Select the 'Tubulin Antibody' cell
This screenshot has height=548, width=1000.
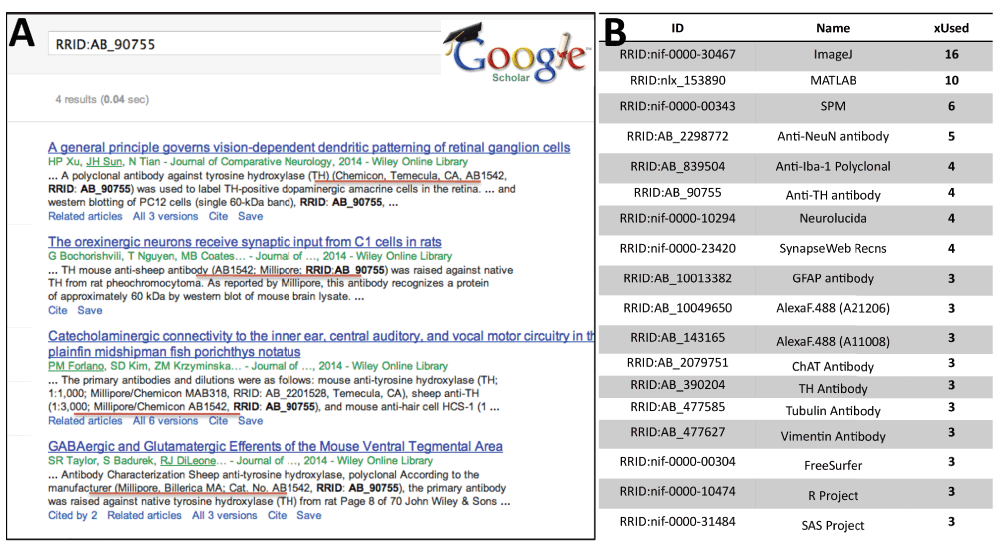pos(833,411)
